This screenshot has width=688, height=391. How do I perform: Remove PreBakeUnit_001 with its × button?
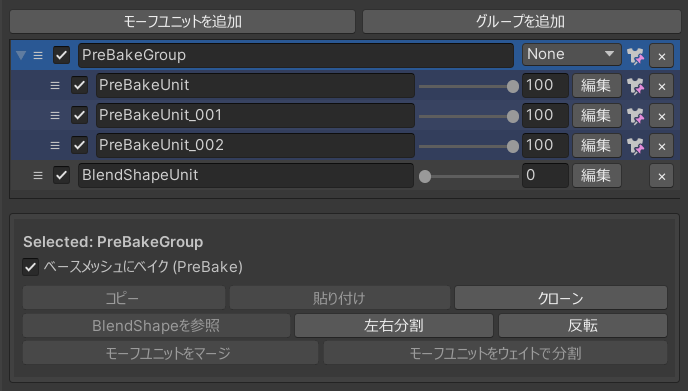(x=662, y=116)
